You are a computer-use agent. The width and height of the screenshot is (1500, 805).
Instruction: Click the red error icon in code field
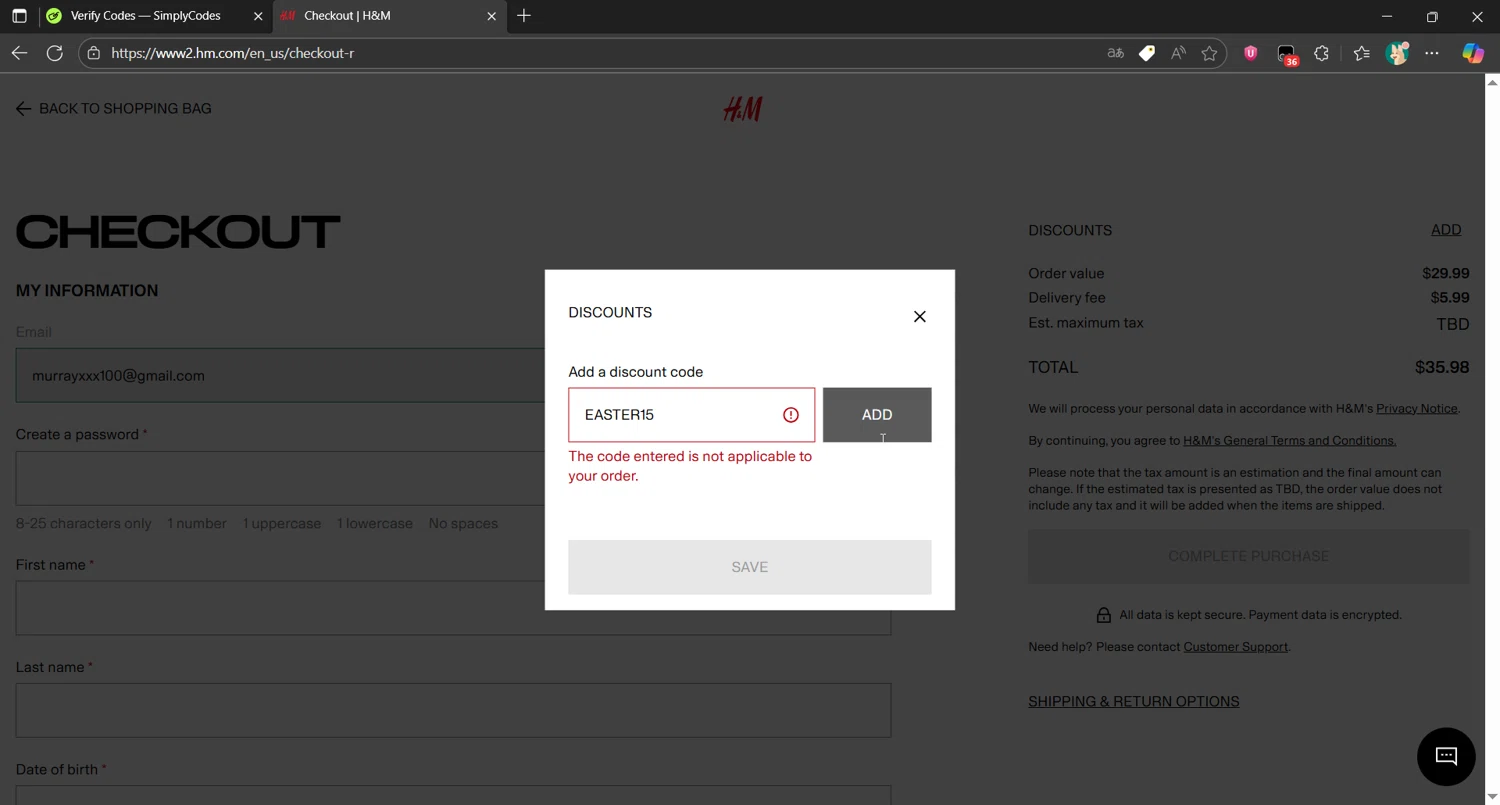tap(791, 415)
